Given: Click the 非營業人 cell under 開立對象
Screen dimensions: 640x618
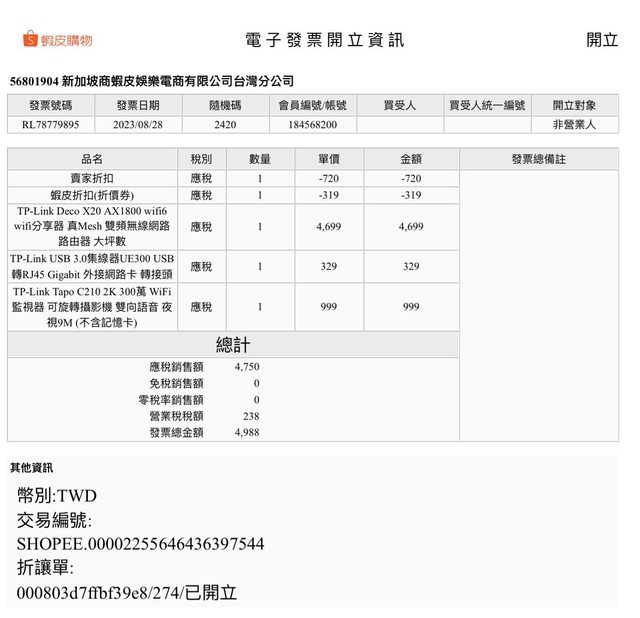Looking at the screenshot, I should (574, 125).
